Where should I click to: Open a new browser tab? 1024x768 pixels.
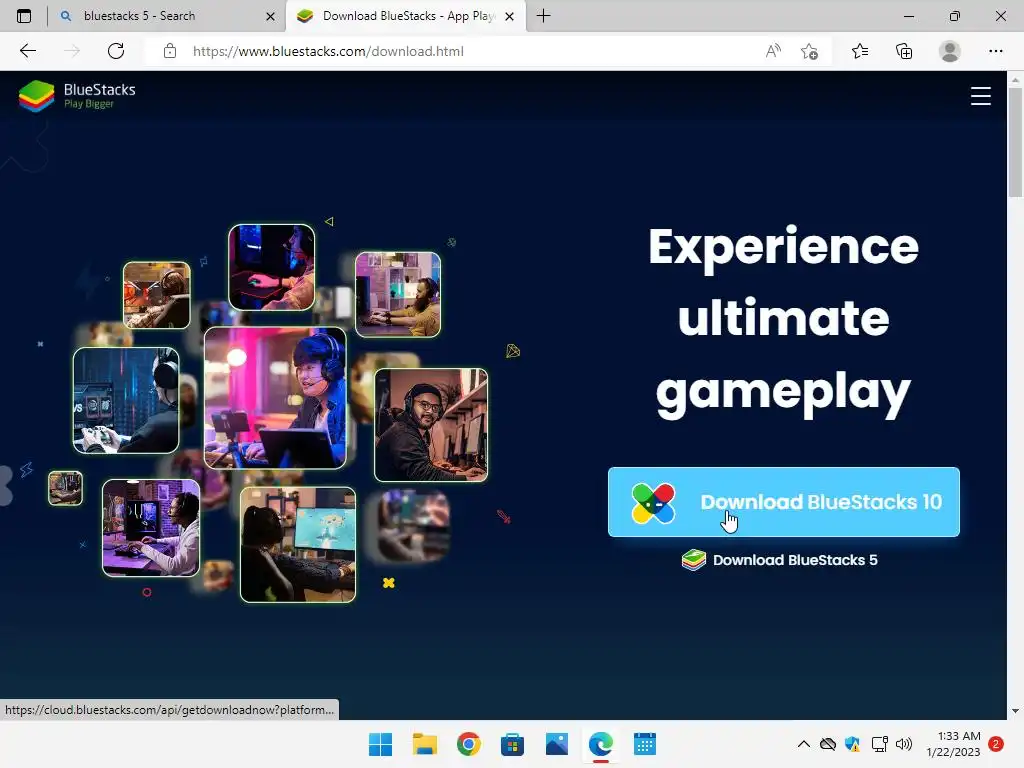543,16
